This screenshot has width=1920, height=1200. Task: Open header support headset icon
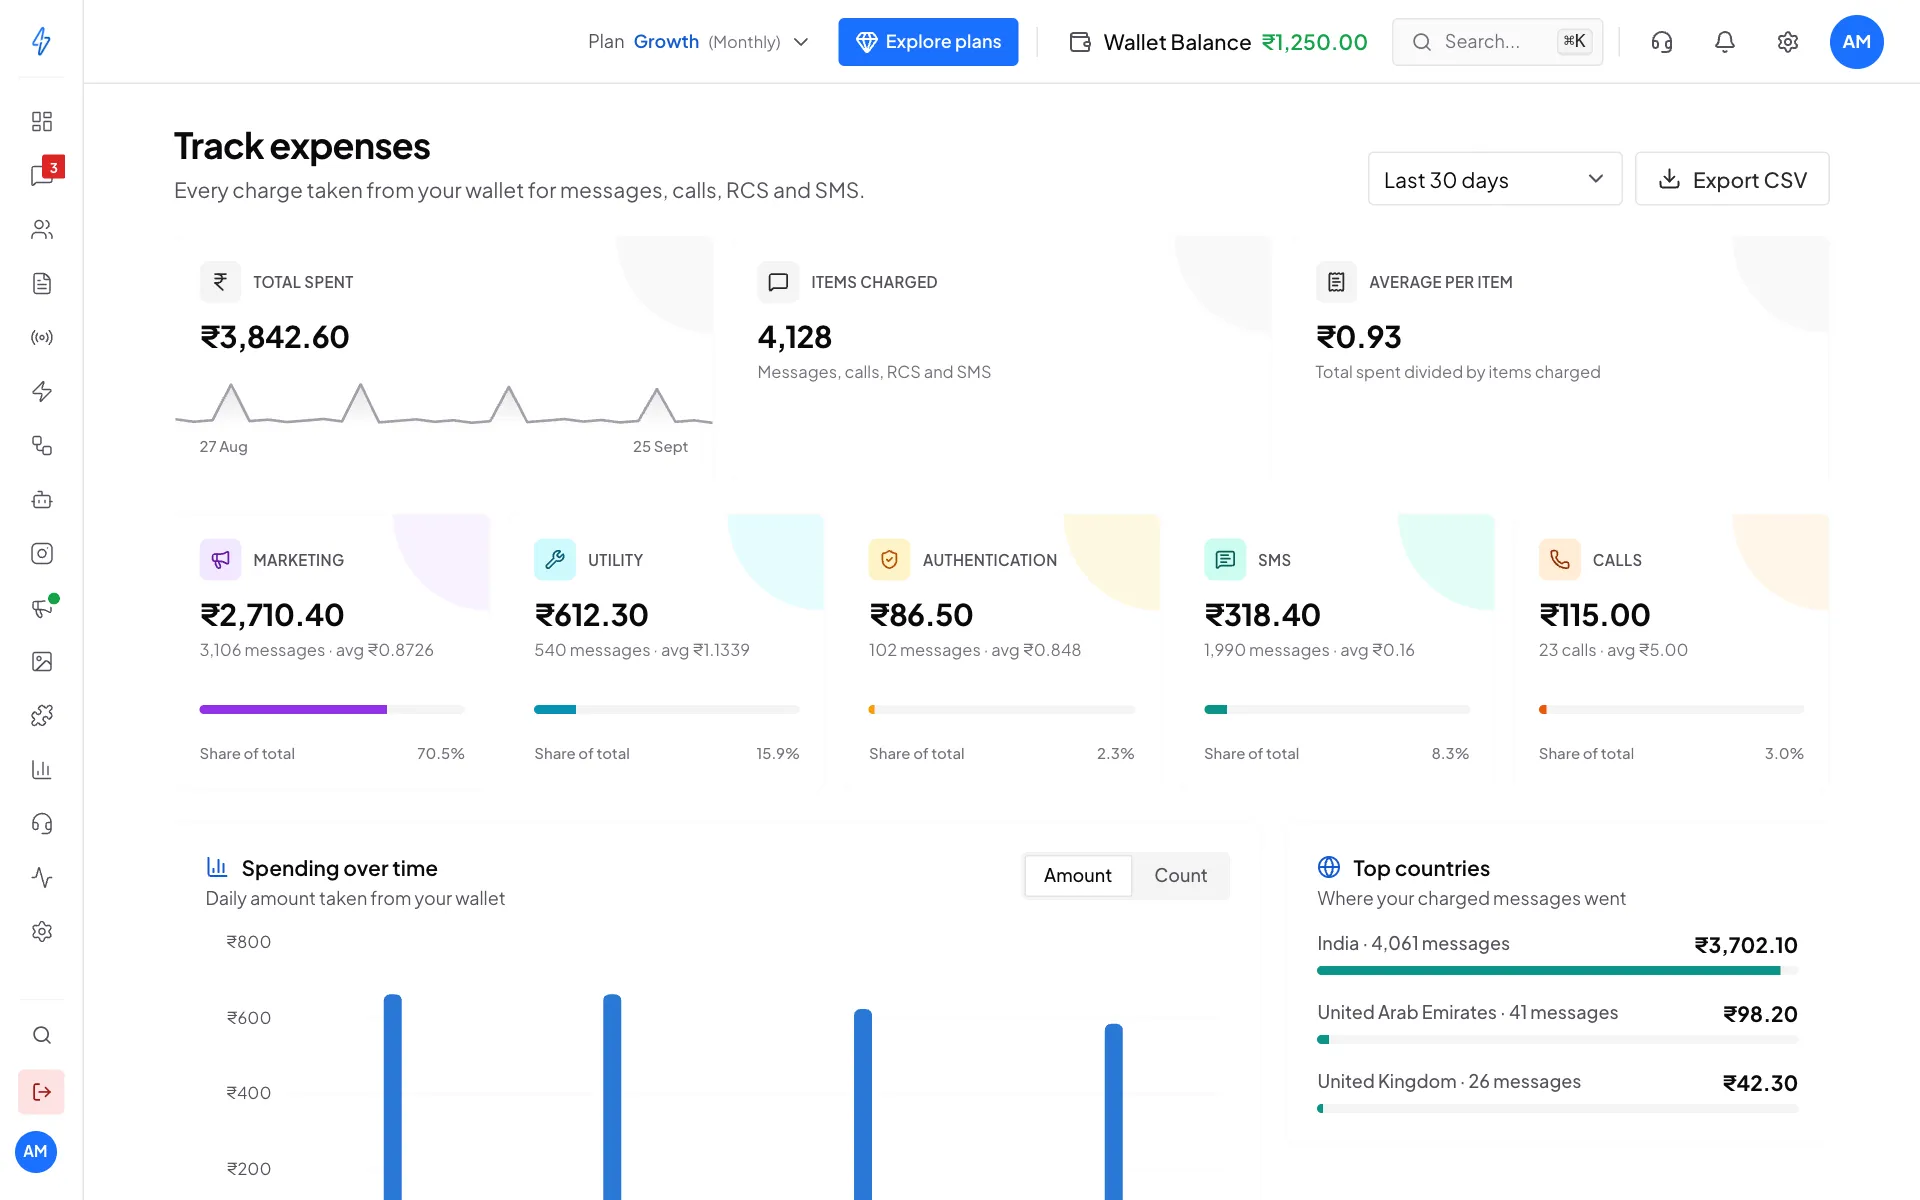pos(1661,41)
